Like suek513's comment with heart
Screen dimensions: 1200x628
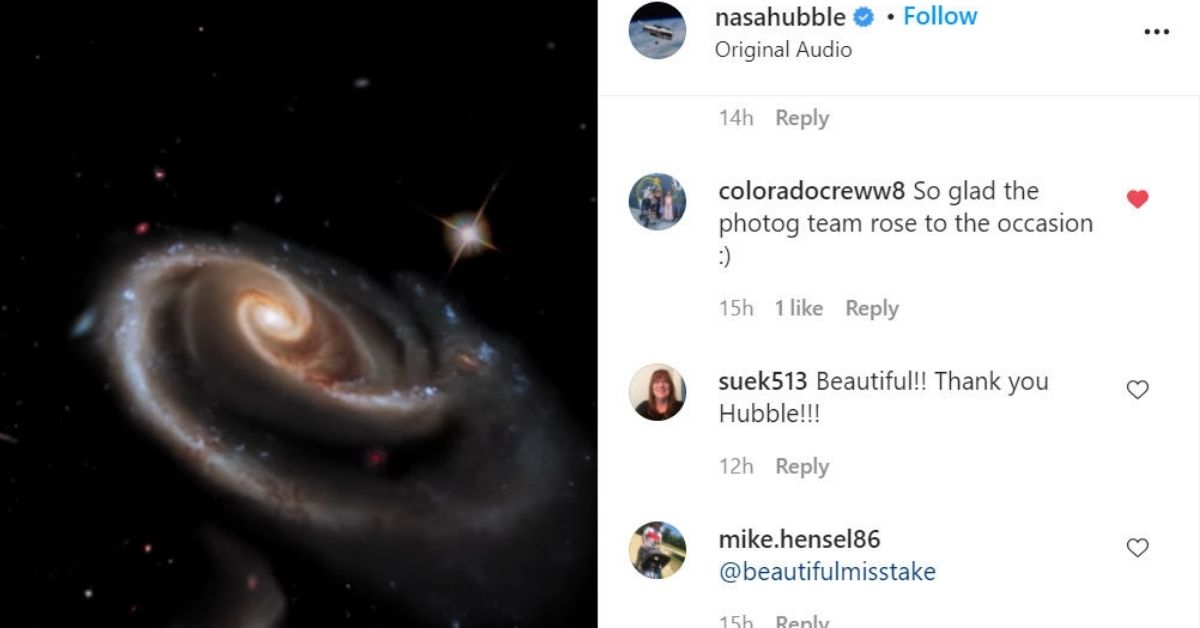click(x=1137, y=390)
